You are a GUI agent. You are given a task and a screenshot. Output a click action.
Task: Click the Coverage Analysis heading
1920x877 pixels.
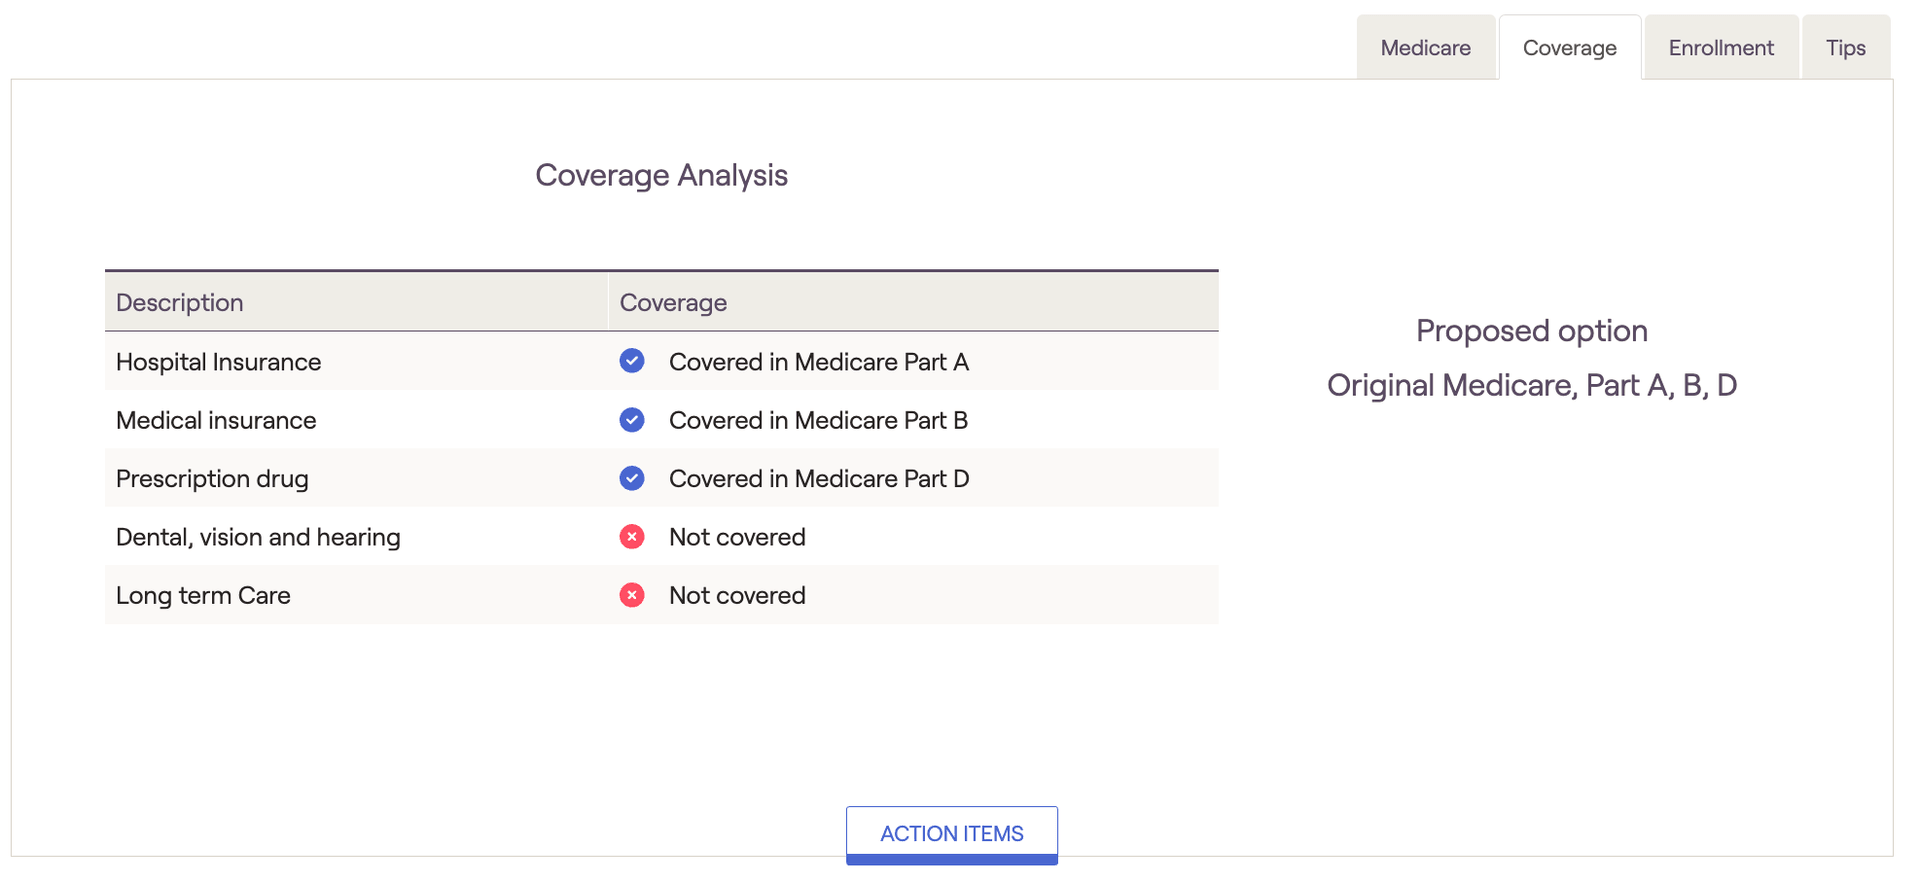pos(661,175)
